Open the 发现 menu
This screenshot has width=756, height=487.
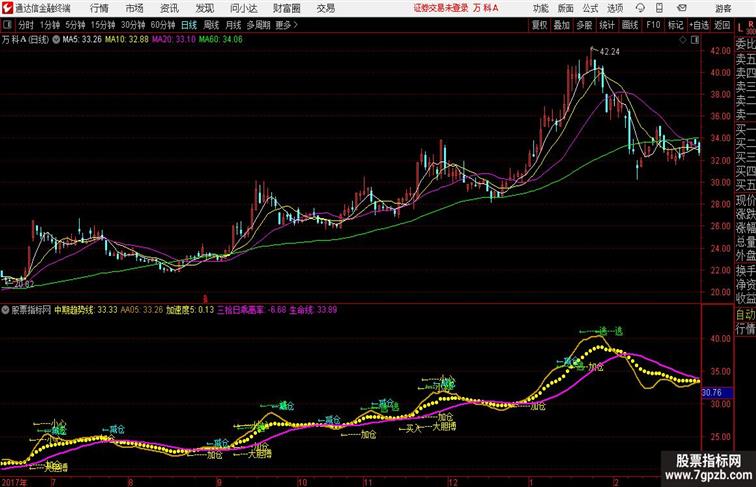[x=204, y=8]
